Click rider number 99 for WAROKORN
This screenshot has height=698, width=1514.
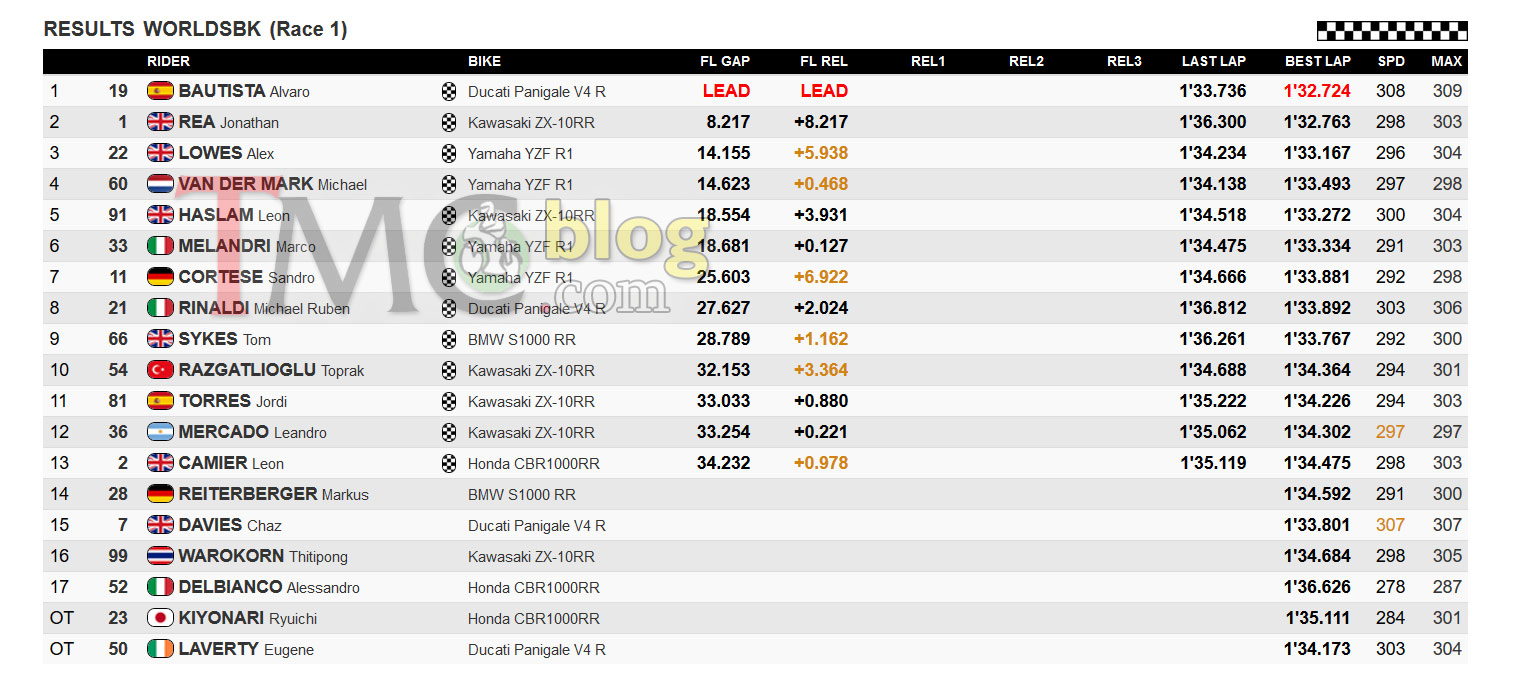click(118, 556)
